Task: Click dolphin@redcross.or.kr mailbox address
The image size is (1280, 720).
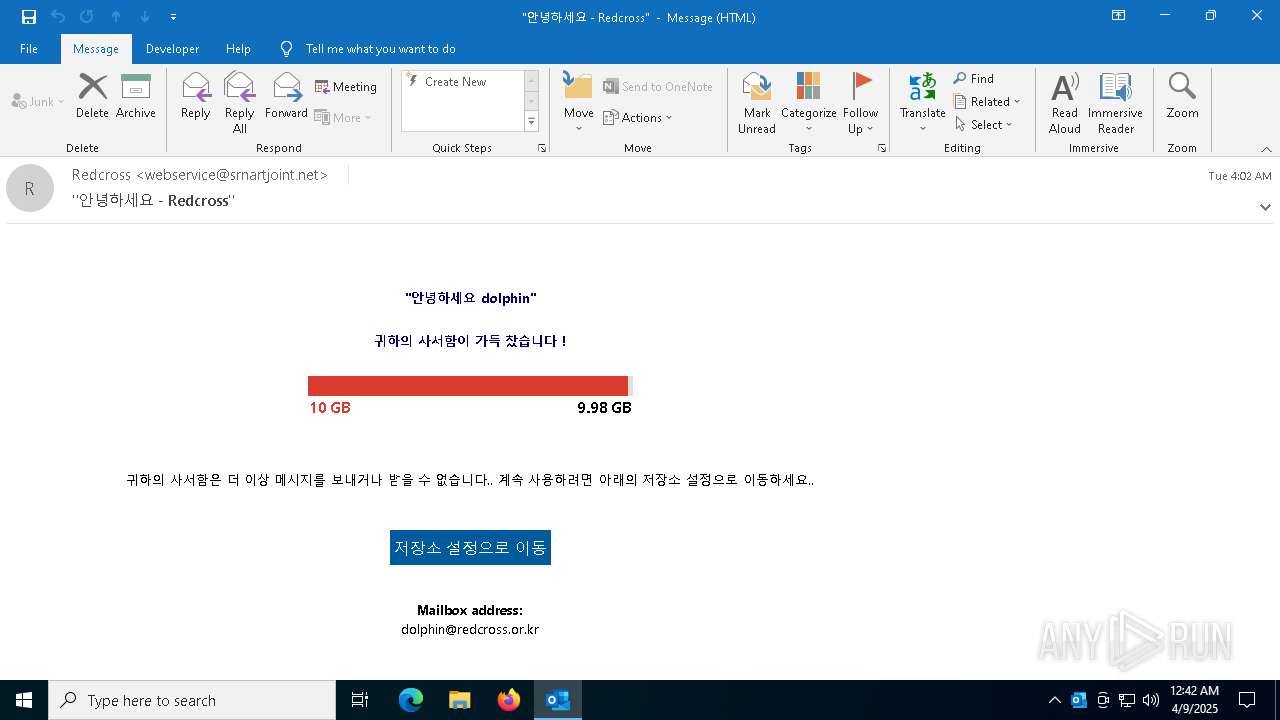Action: (x=470, y=630)
